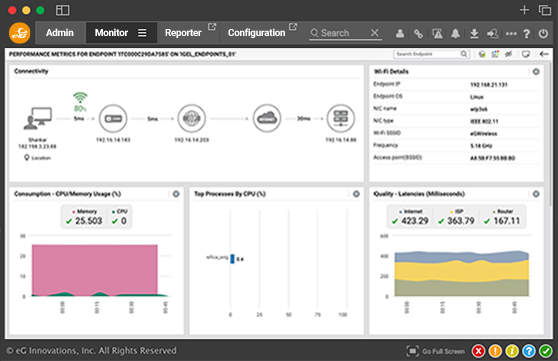Click the Internet latency value 423.29

point(415,221)
